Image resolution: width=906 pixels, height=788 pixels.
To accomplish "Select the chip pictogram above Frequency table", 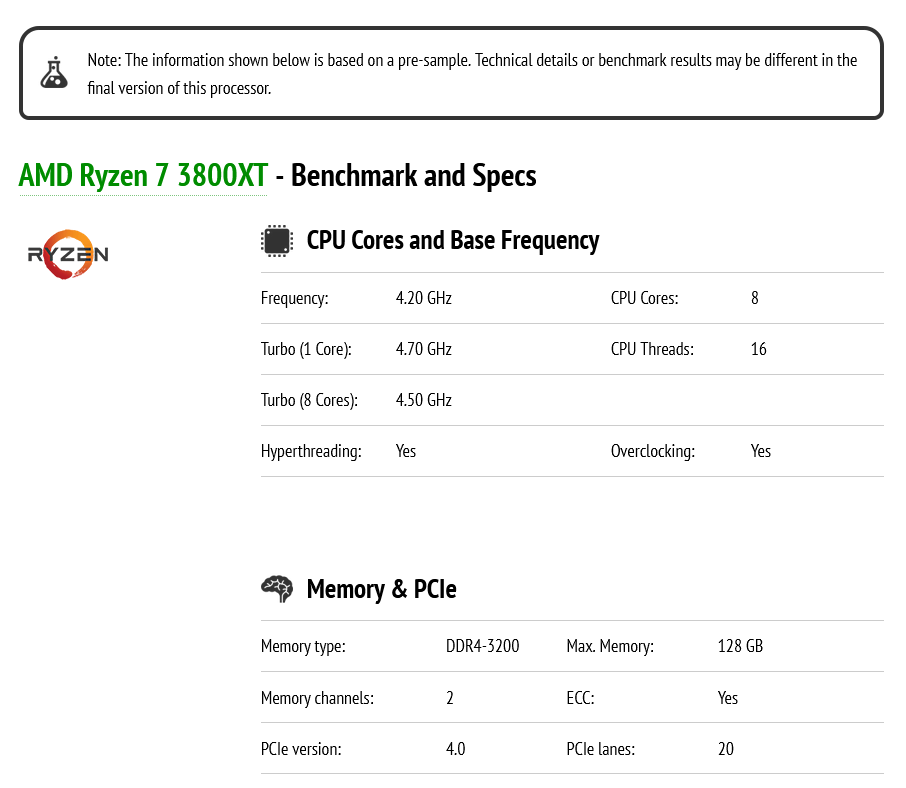I will coord(277,240).
